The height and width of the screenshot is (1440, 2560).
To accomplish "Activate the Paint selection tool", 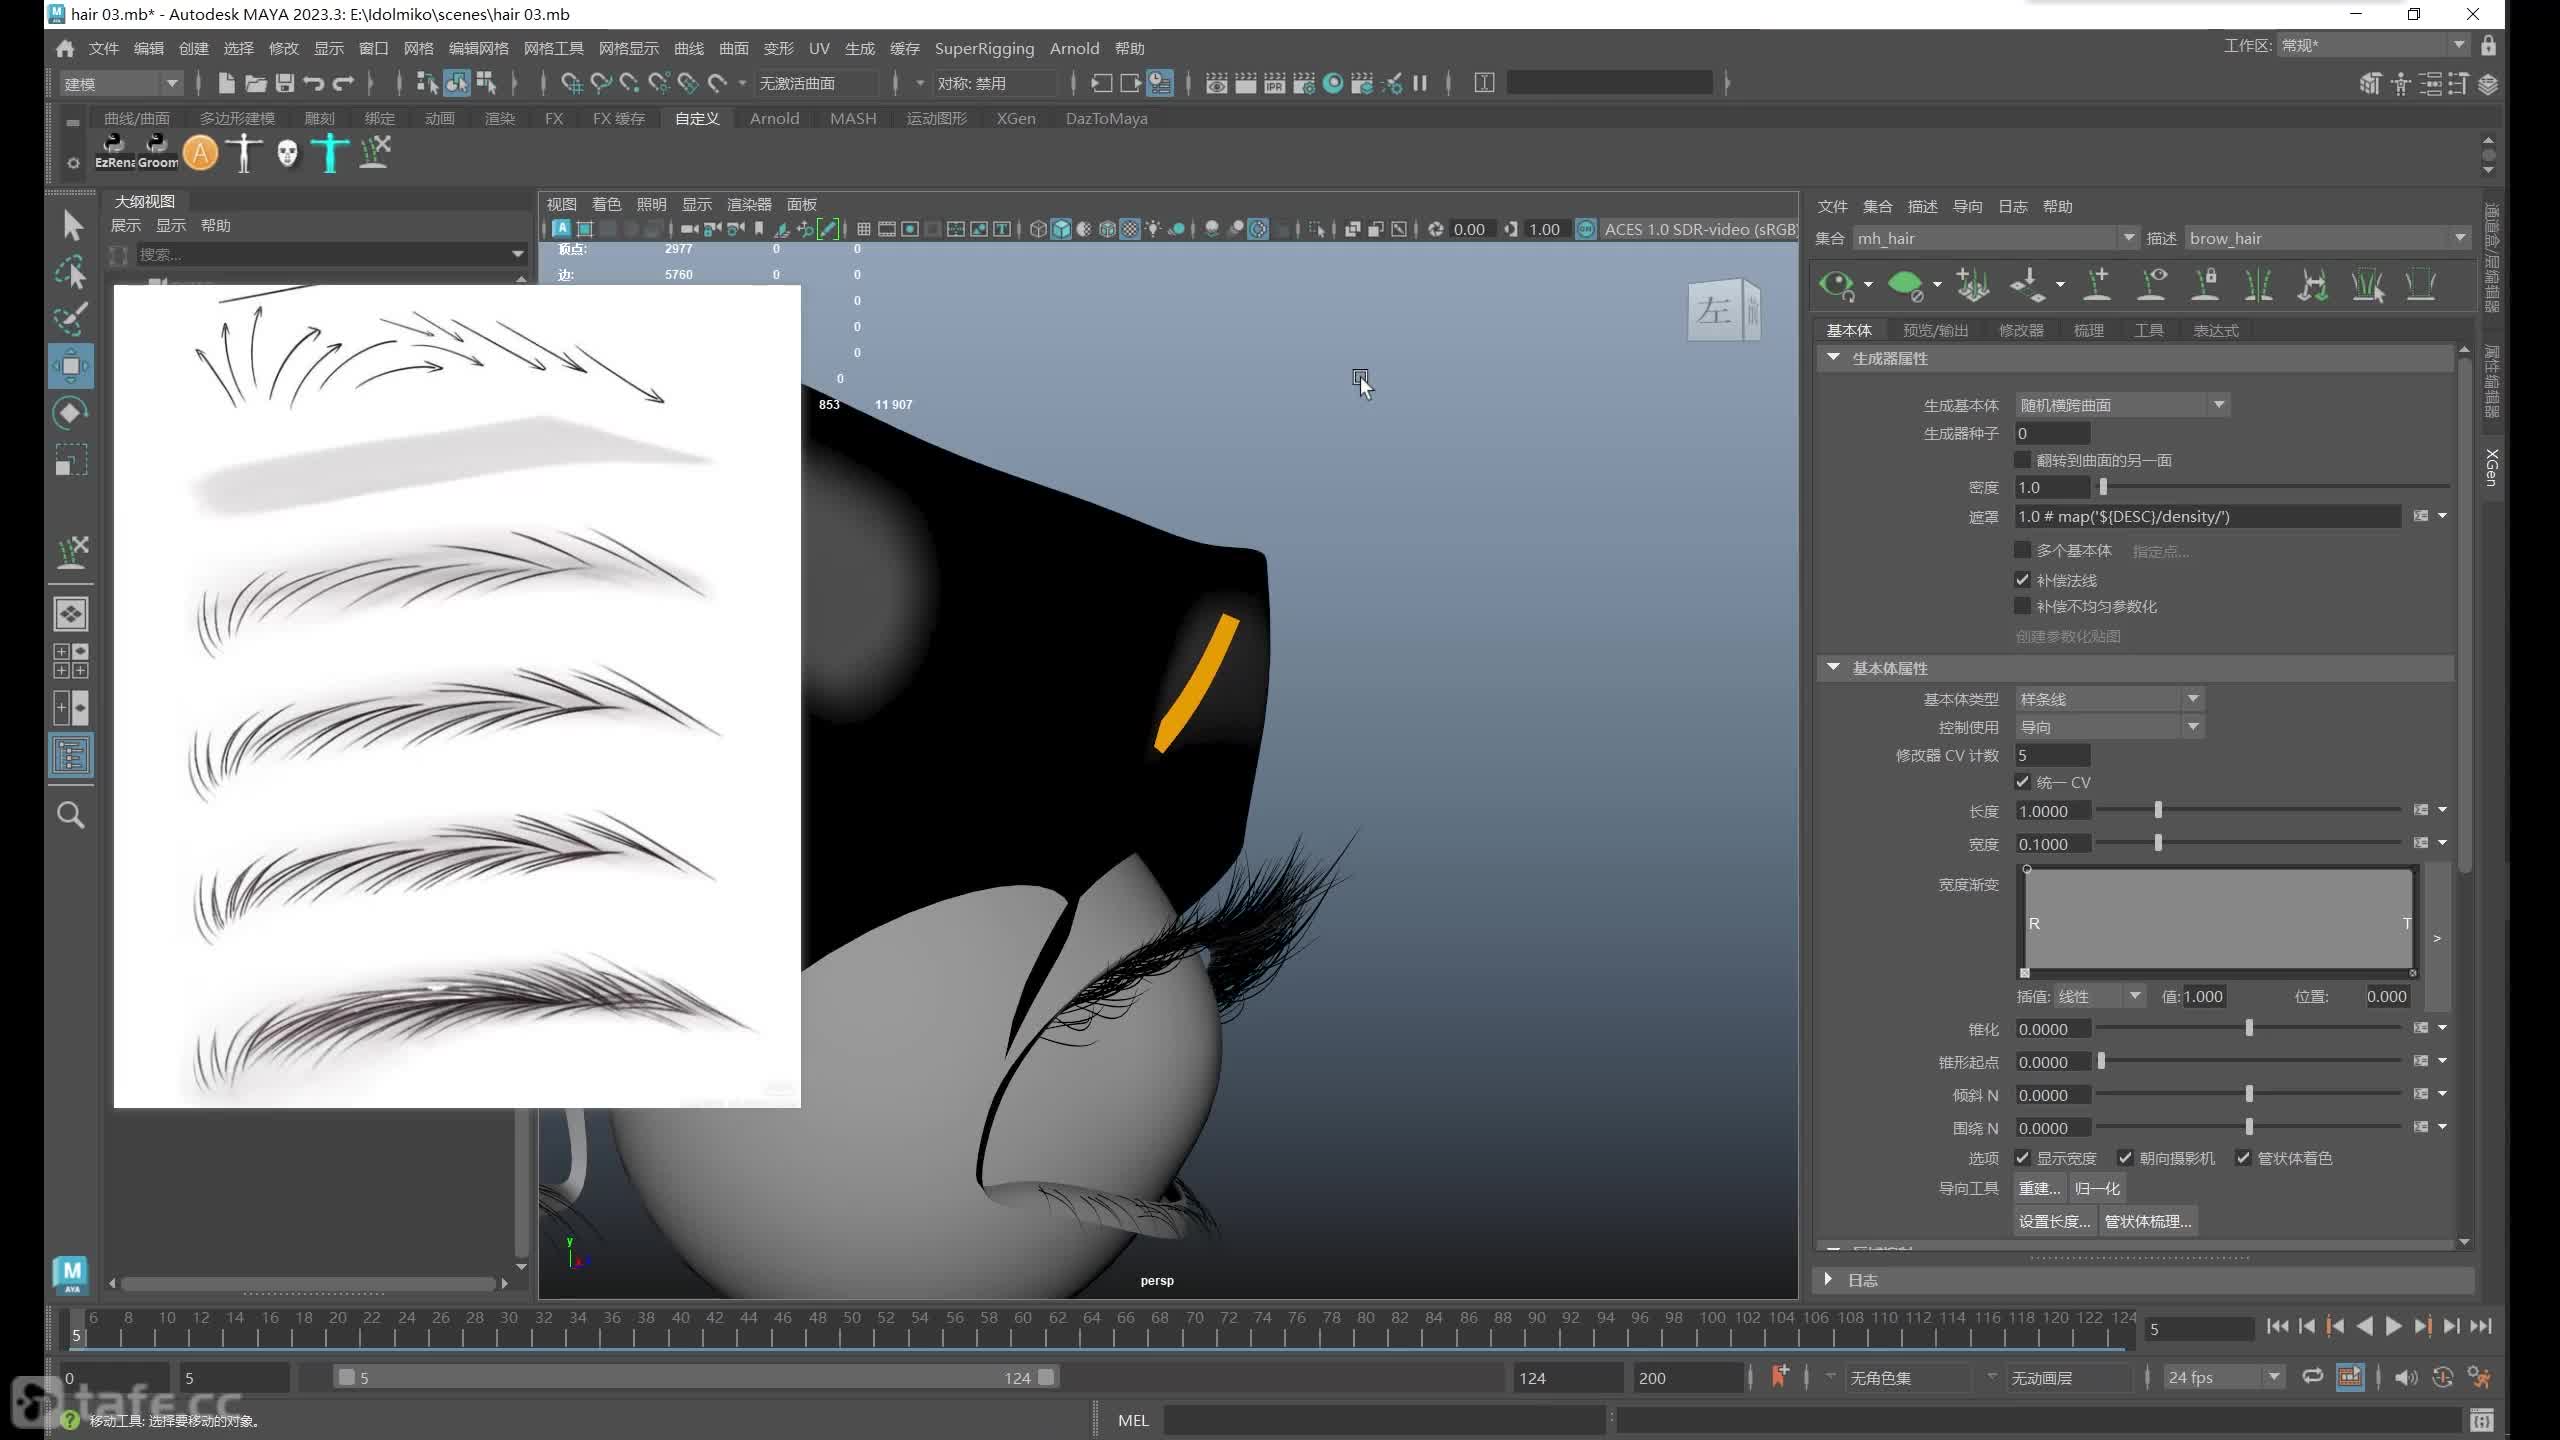I will (x=71, y=319).
